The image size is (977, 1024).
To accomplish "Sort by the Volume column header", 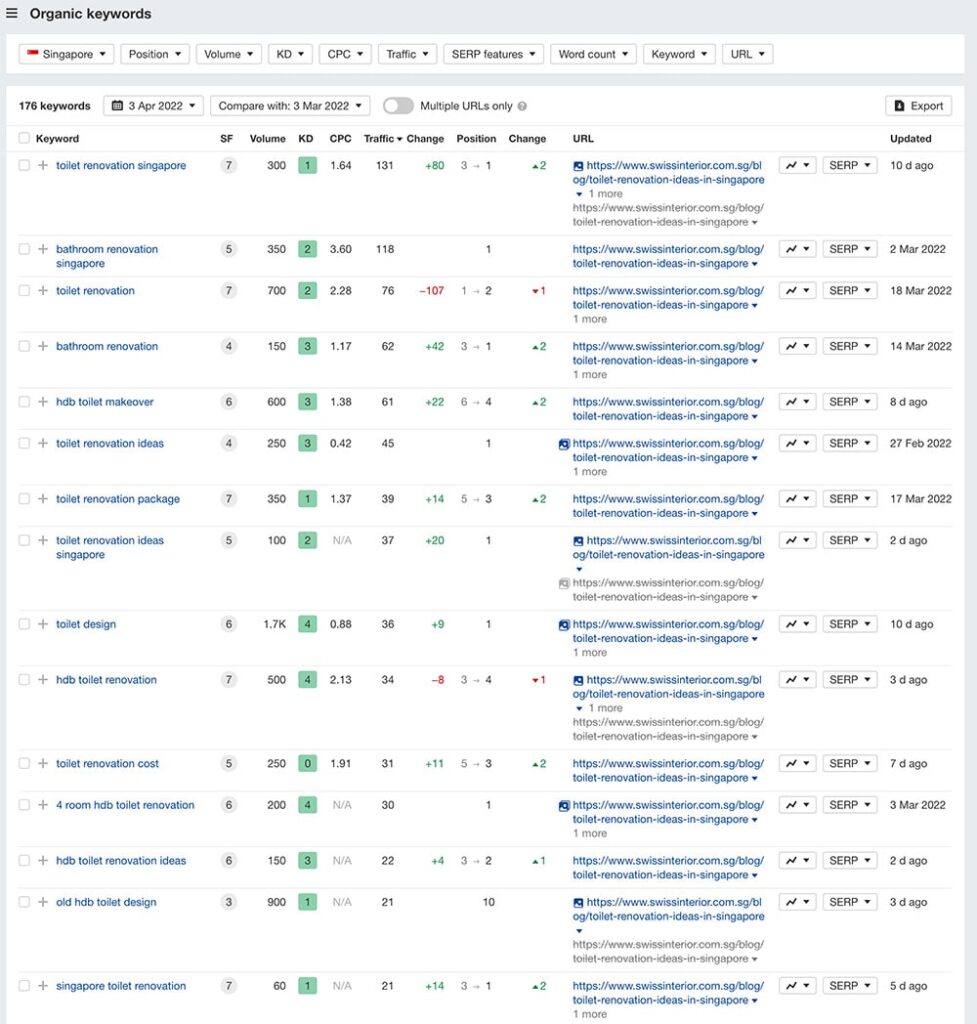I will pos(267,139).
